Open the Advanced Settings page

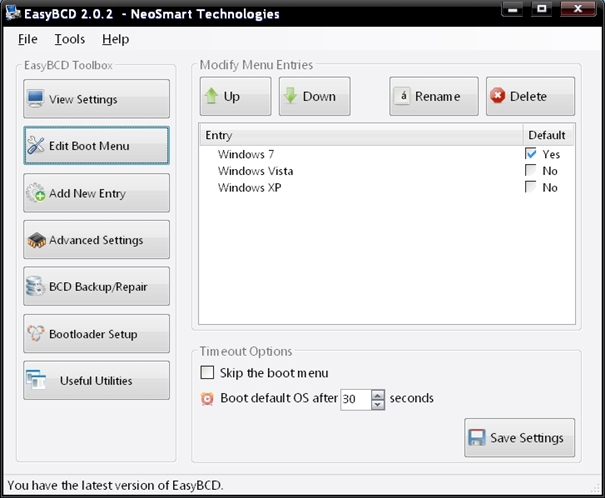(x=96, y=240)
